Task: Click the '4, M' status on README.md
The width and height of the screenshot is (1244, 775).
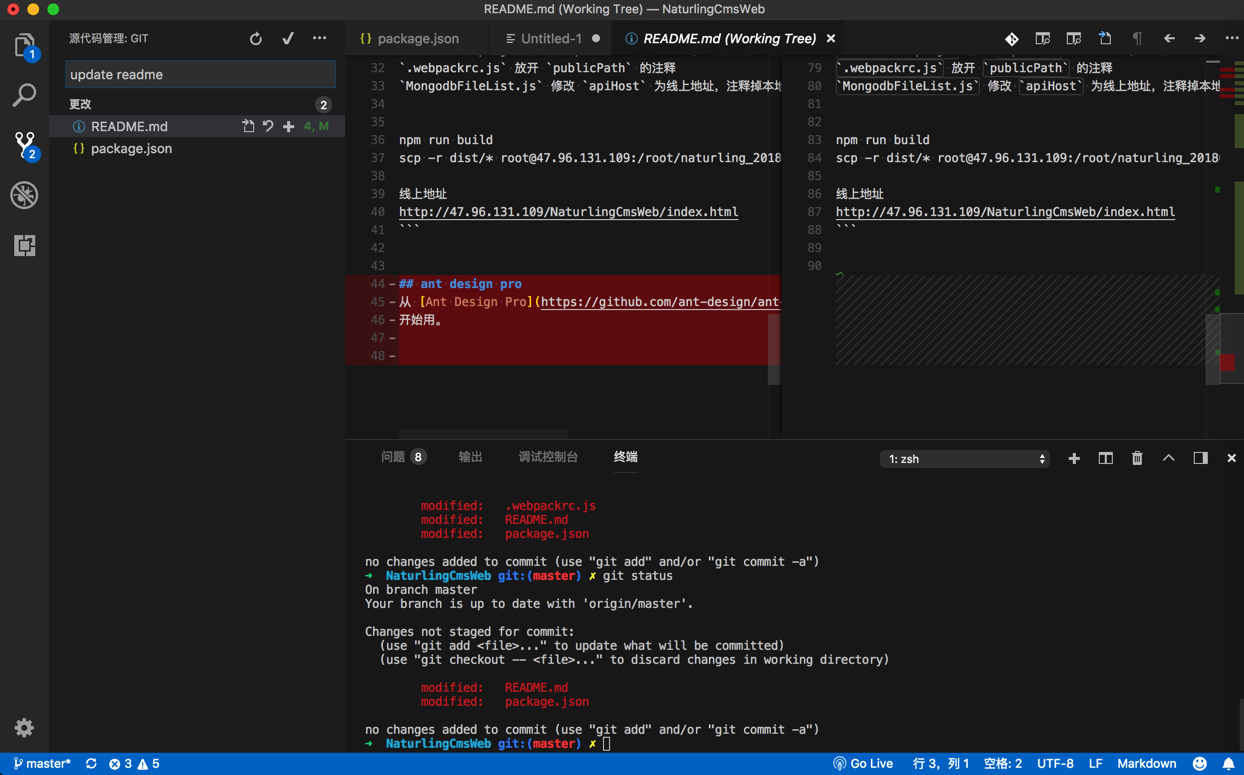Action: click(x=316, y=127)
